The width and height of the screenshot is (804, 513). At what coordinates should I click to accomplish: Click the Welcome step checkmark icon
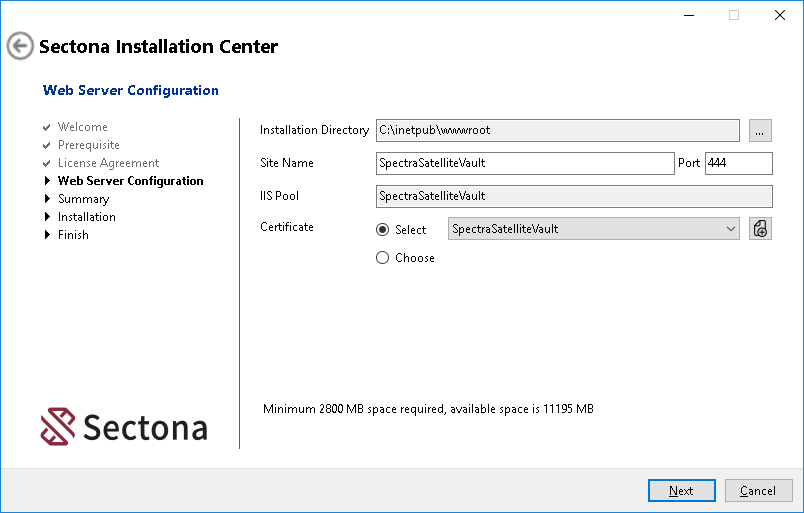47,127
